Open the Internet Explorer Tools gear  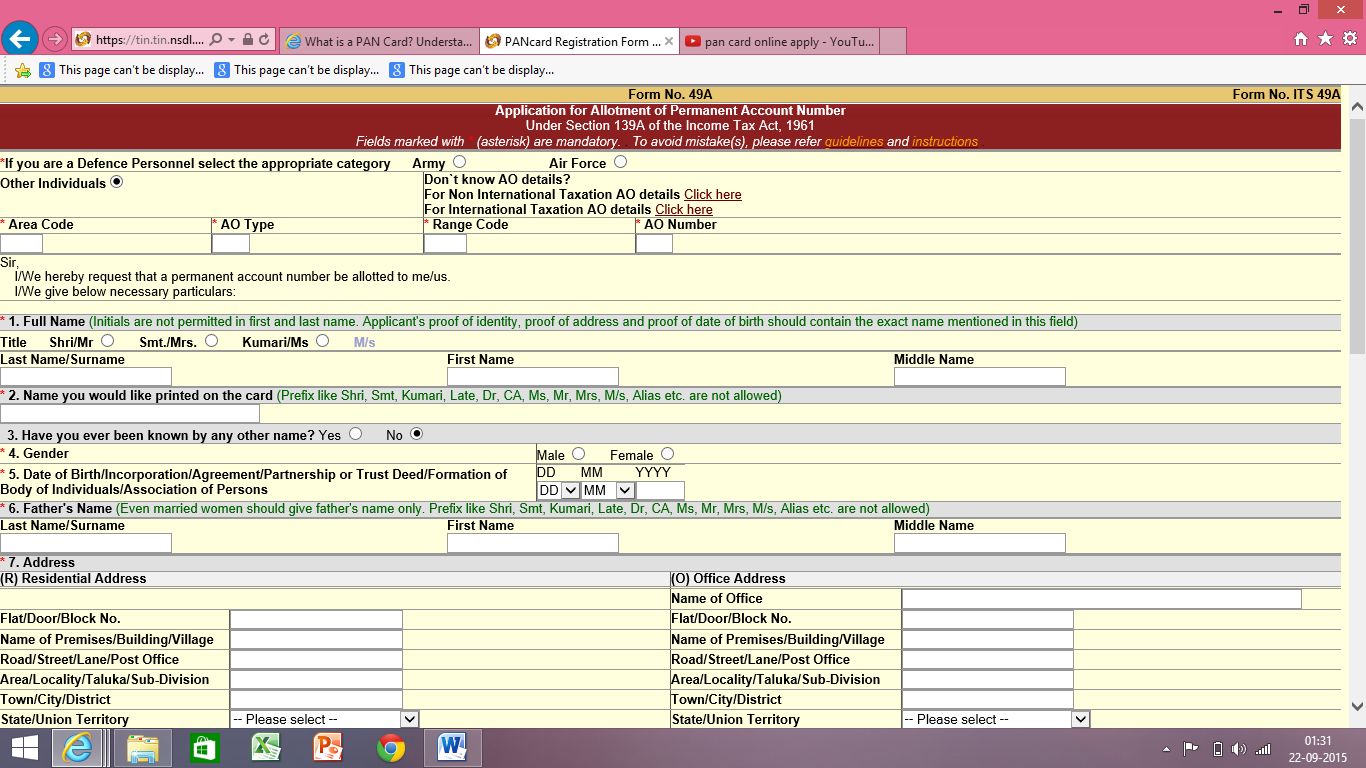click(1349, 39)
